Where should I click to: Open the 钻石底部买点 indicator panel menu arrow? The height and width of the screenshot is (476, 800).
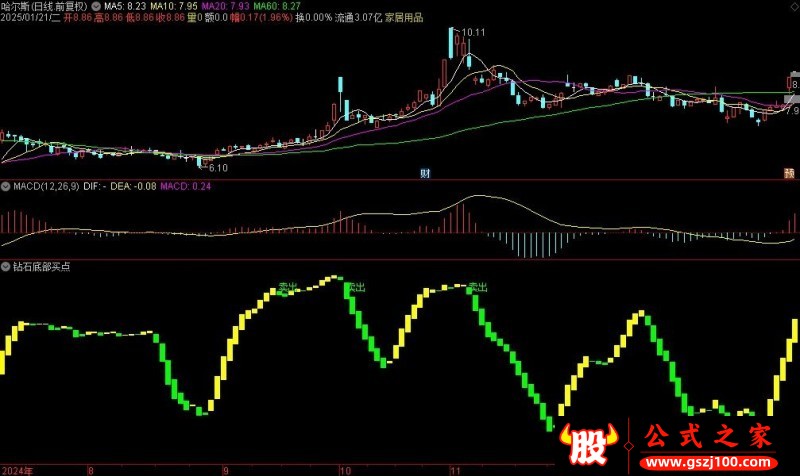coord(6,266)
